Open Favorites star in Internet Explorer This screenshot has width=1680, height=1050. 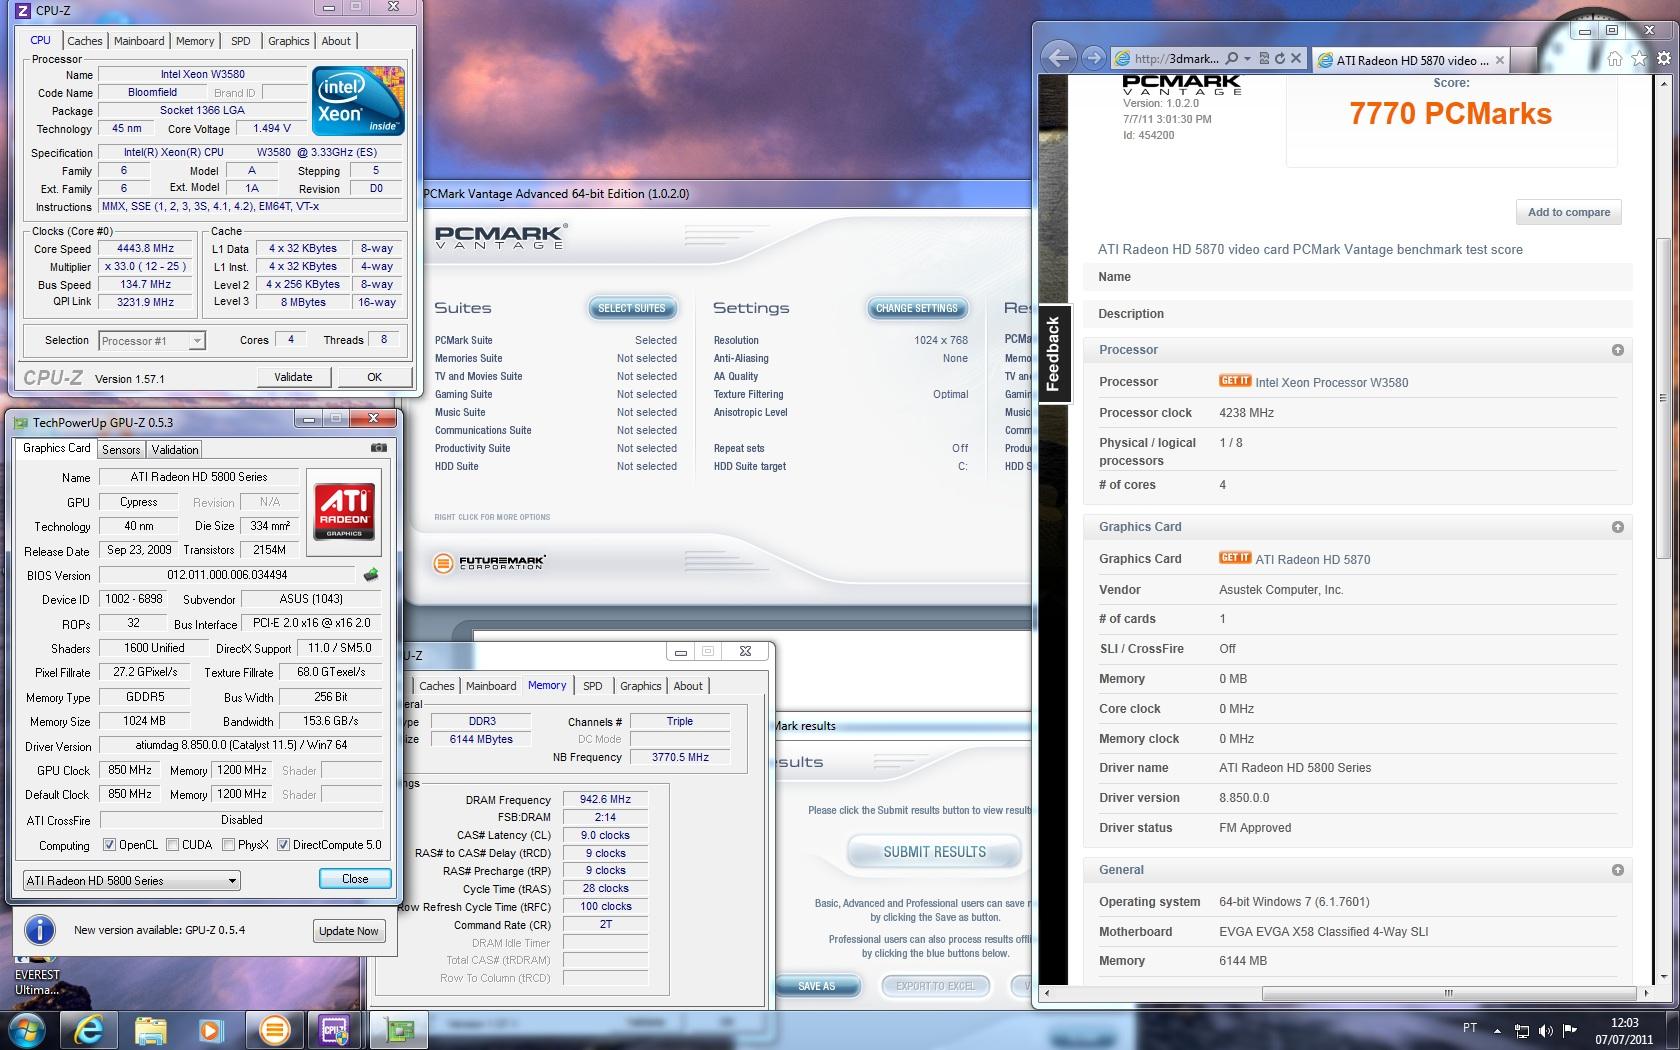point(1639,59)
